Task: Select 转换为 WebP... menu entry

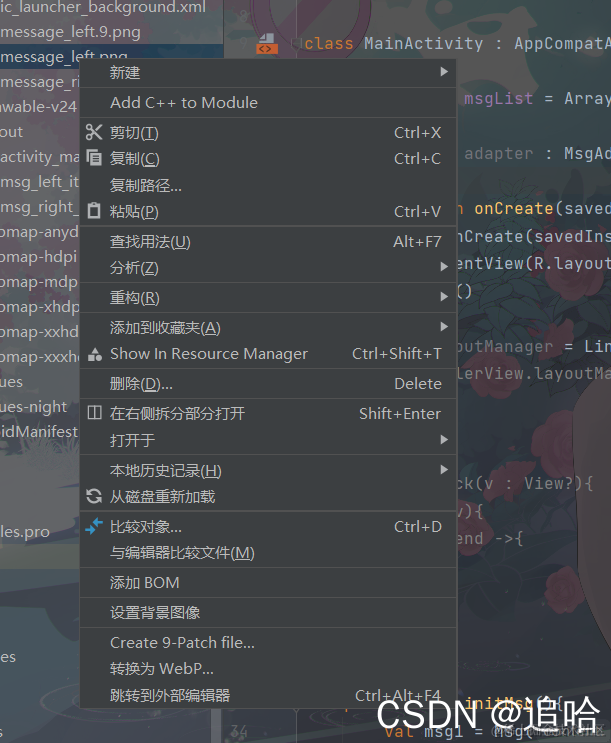Action: (268, 669)
